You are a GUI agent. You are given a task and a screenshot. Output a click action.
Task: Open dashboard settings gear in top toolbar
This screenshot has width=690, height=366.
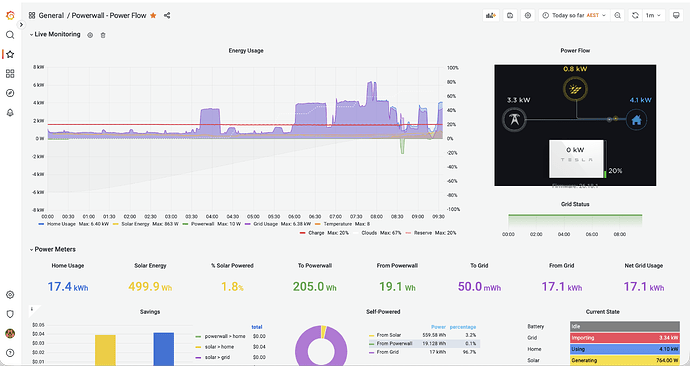528,15
